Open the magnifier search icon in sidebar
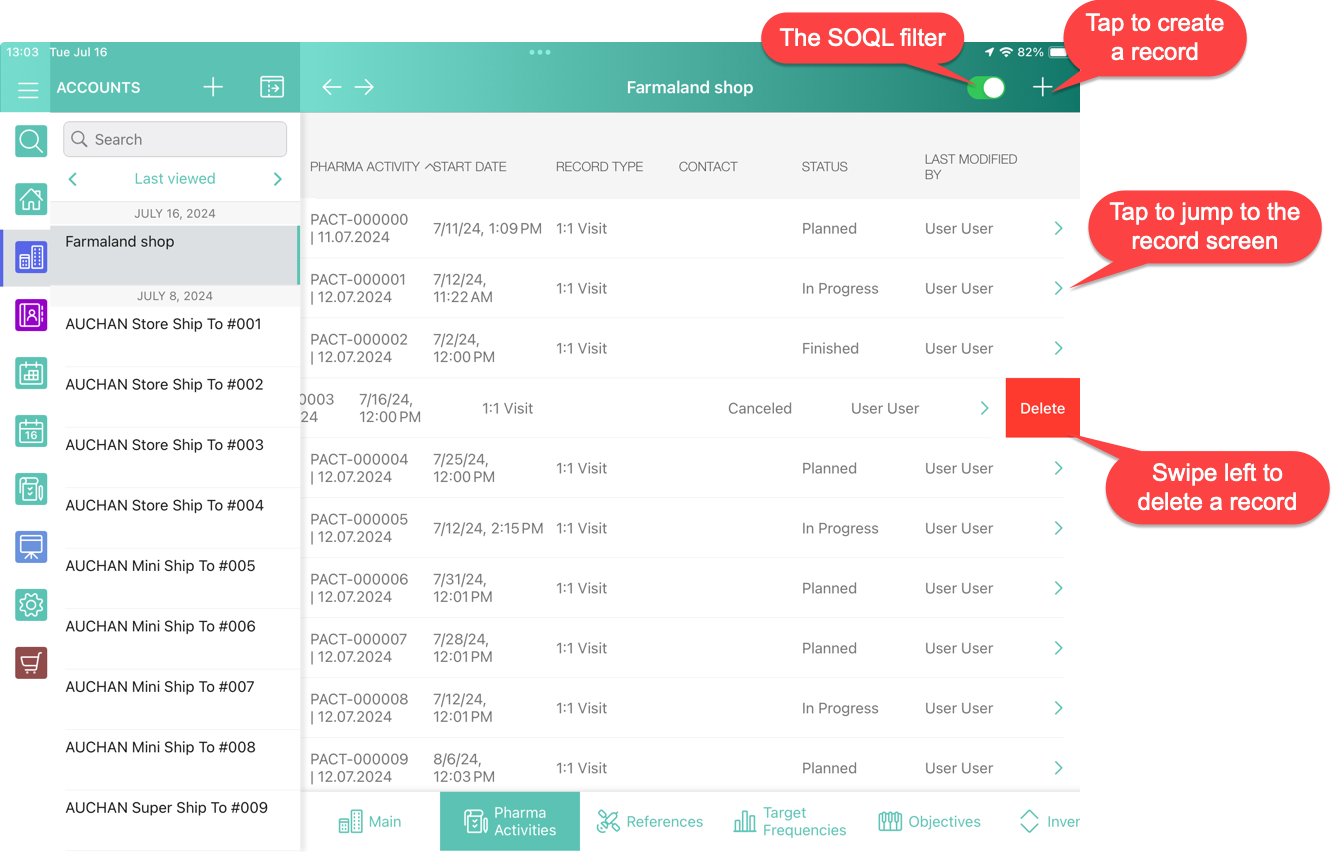This screenshot has width=1334, height=852. pos(31,141)
